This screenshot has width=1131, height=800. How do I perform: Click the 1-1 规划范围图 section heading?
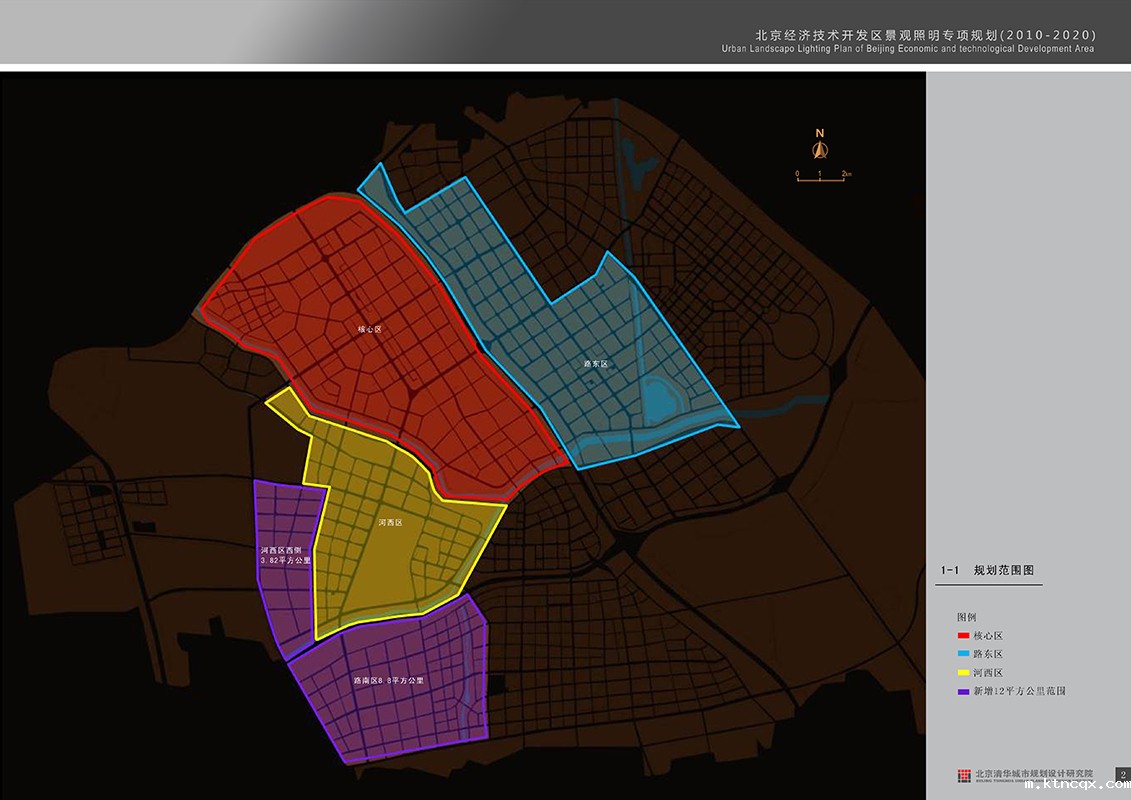click(987, 571)
